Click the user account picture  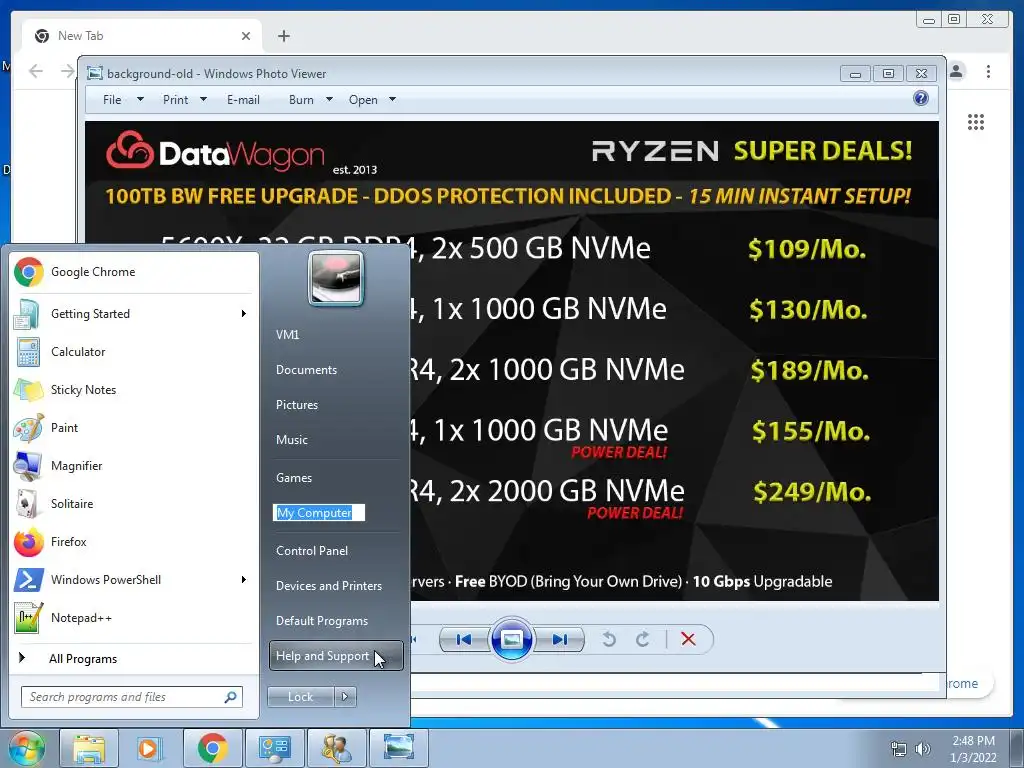336,278
